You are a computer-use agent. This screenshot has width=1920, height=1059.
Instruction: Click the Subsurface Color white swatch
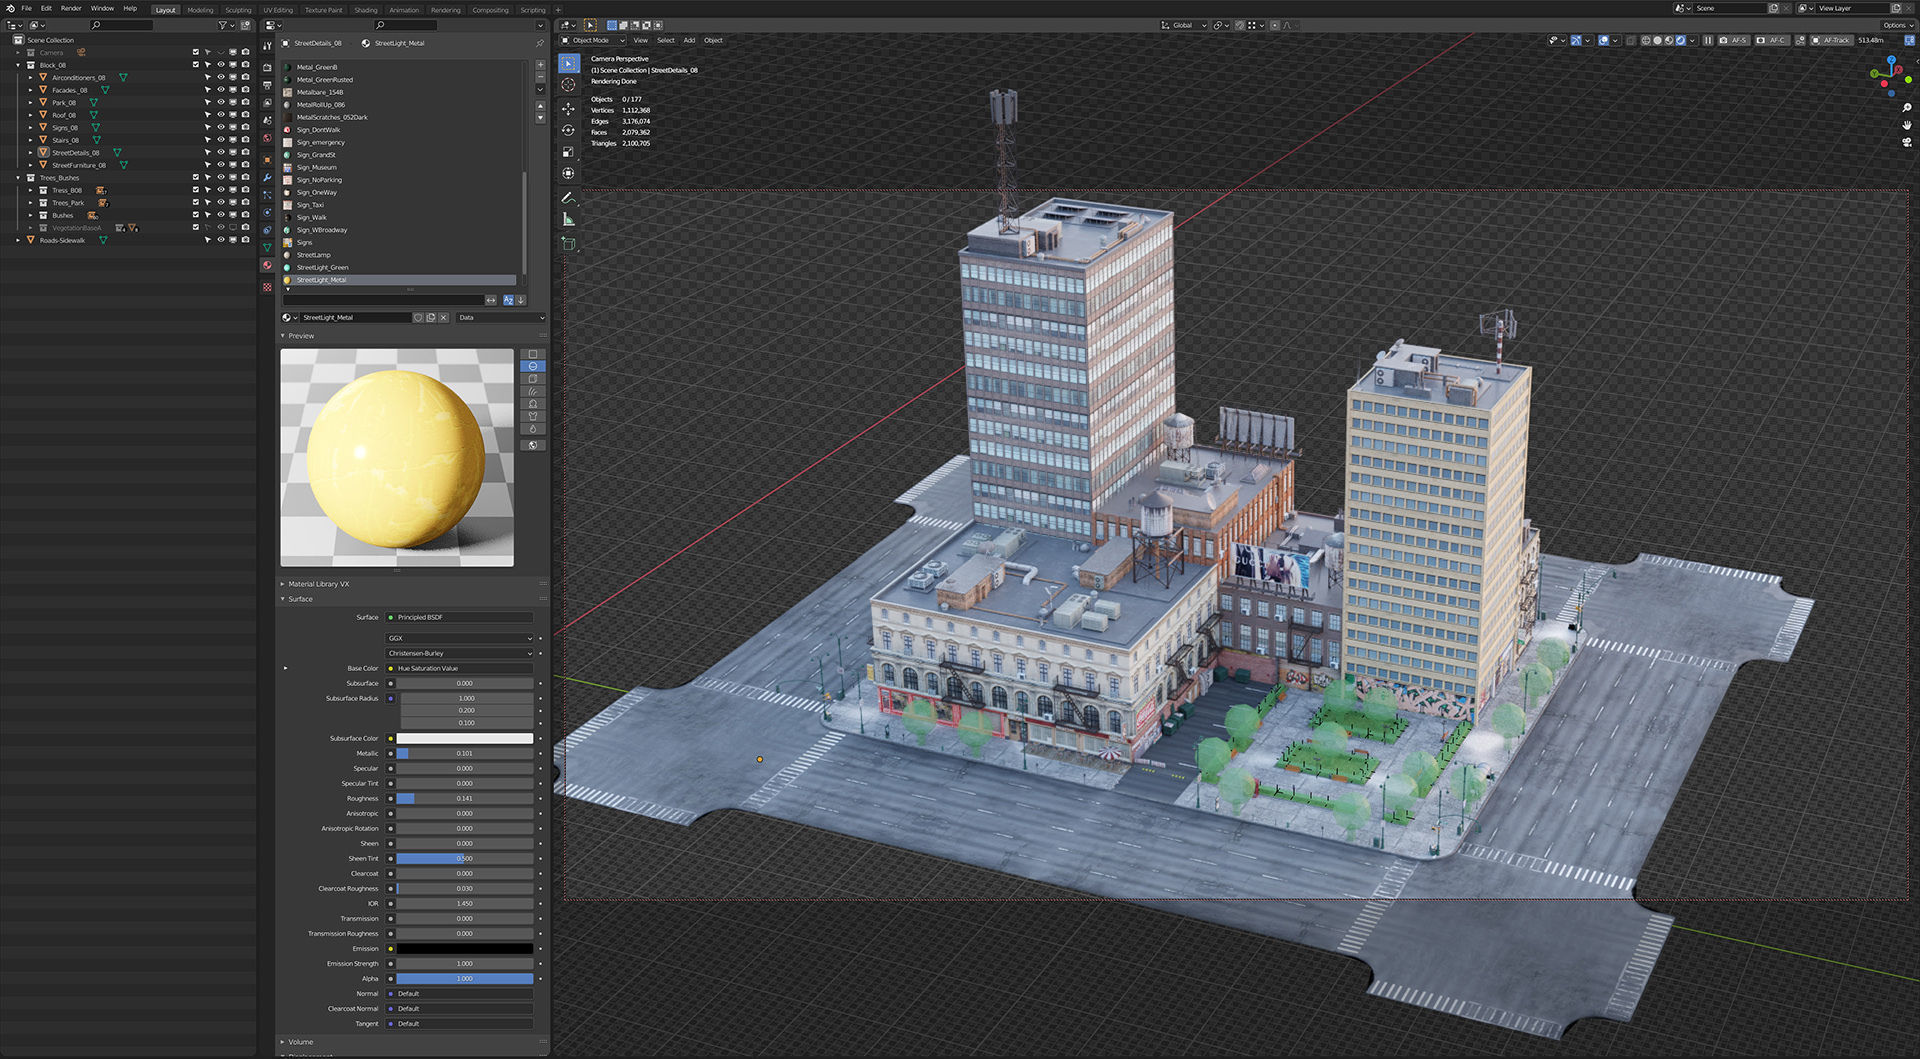(x=465, y=738)
